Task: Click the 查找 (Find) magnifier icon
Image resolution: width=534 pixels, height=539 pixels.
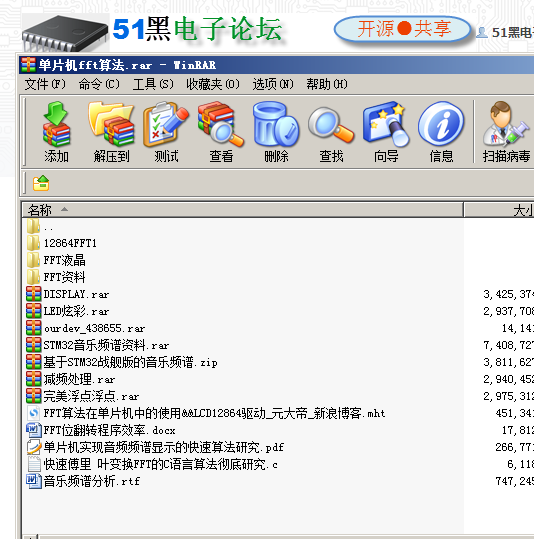Action: [331, 125]
